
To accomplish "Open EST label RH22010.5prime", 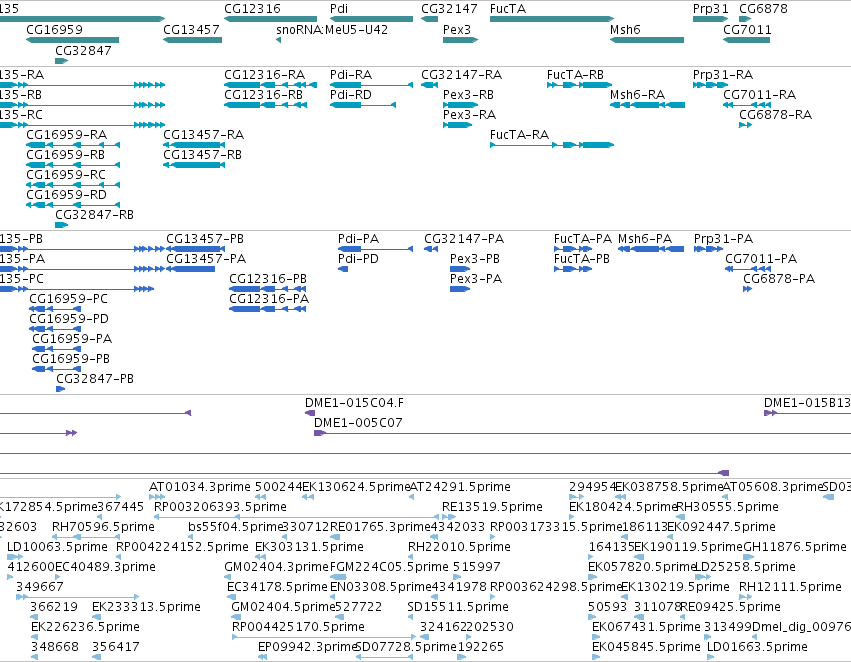I will click(x=459, y=547).
